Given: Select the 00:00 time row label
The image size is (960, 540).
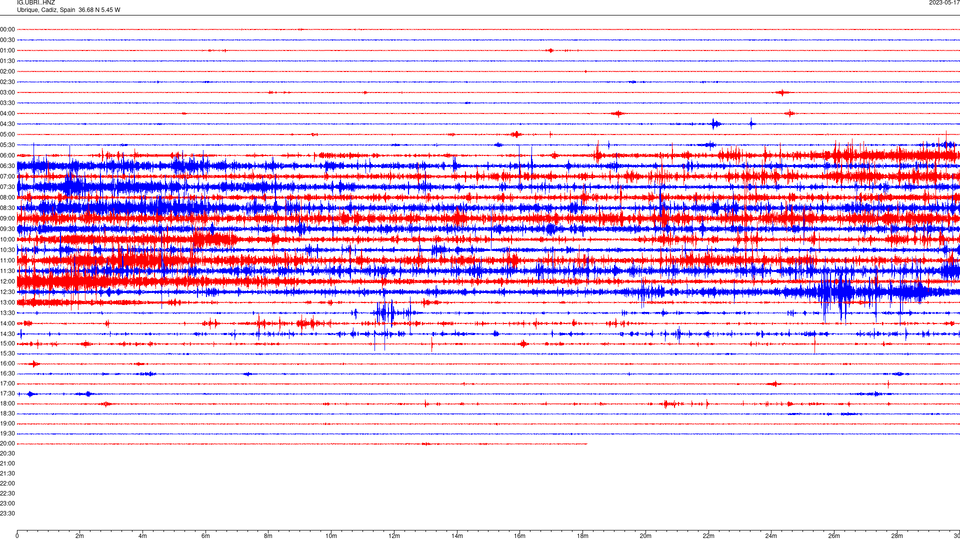Looking at the screenshot, I should (x=7, y=29).
